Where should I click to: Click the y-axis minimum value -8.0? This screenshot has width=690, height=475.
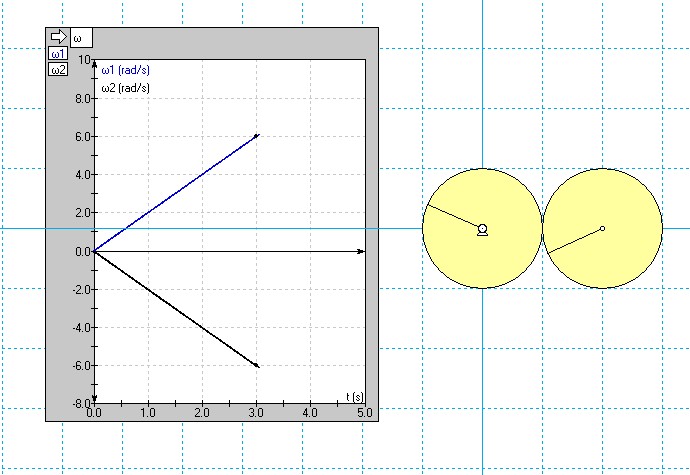[x=78, y=404]
